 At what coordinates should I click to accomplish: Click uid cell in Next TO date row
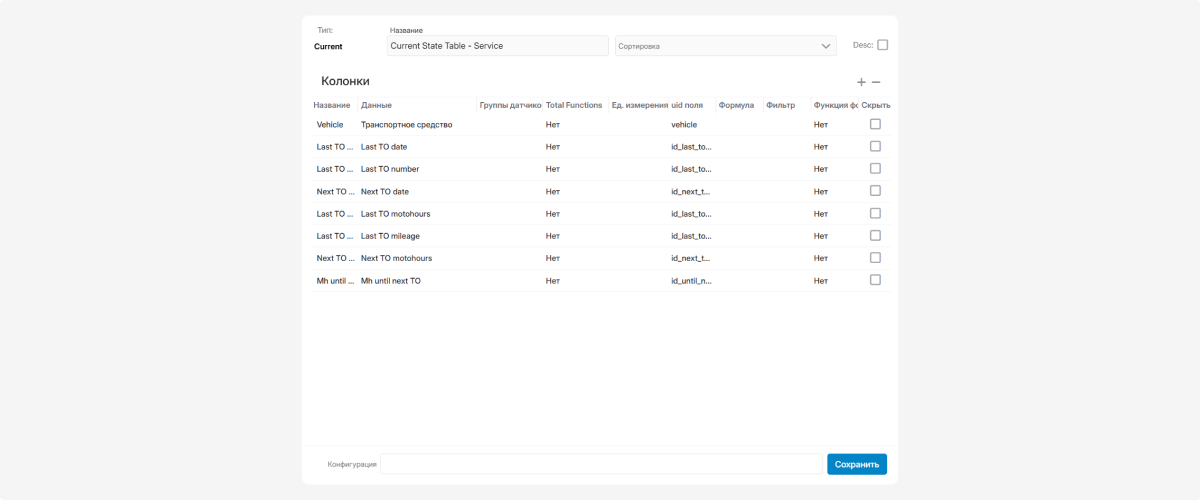tap(691, 191)
